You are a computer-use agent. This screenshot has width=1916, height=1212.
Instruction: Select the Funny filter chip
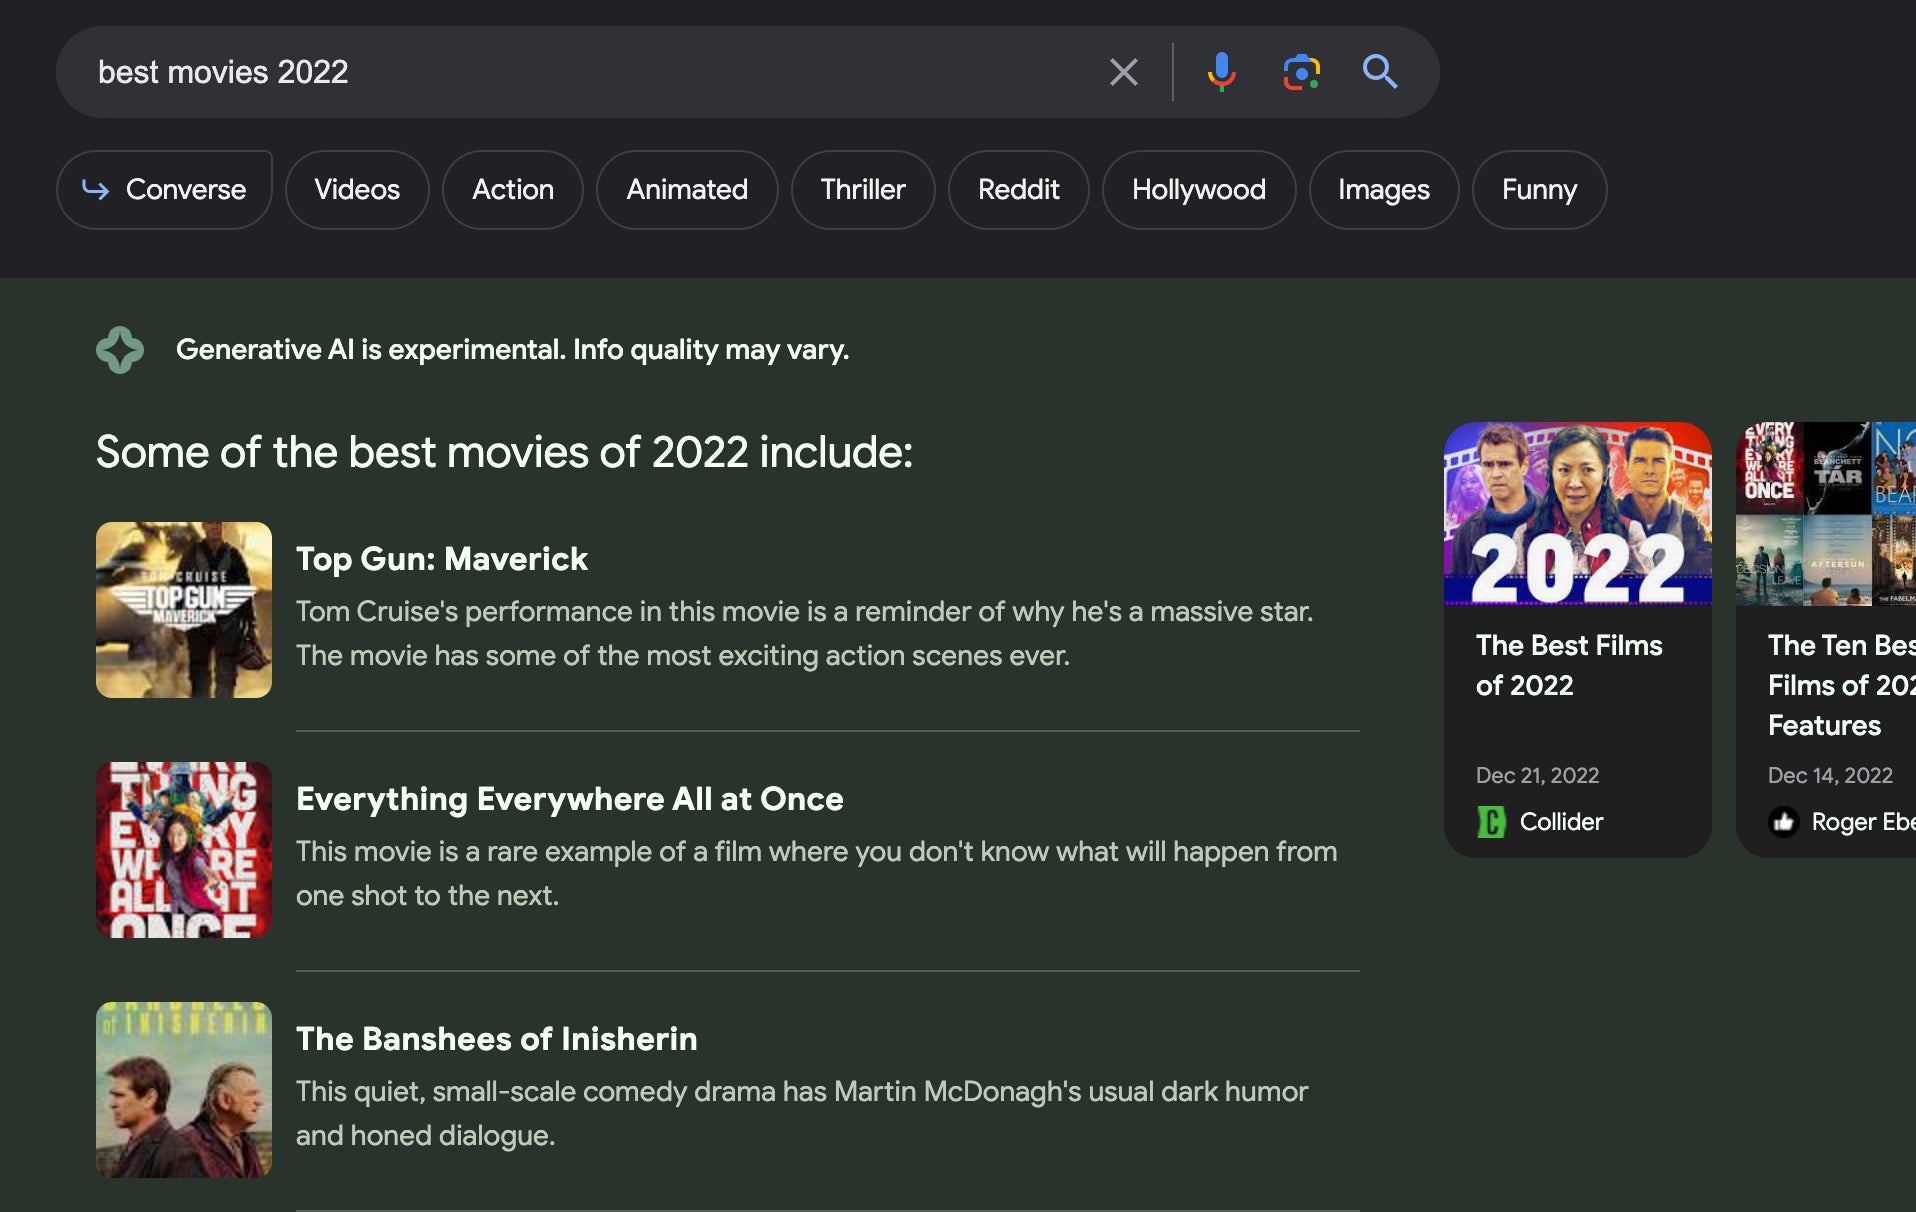(1539, 189)
